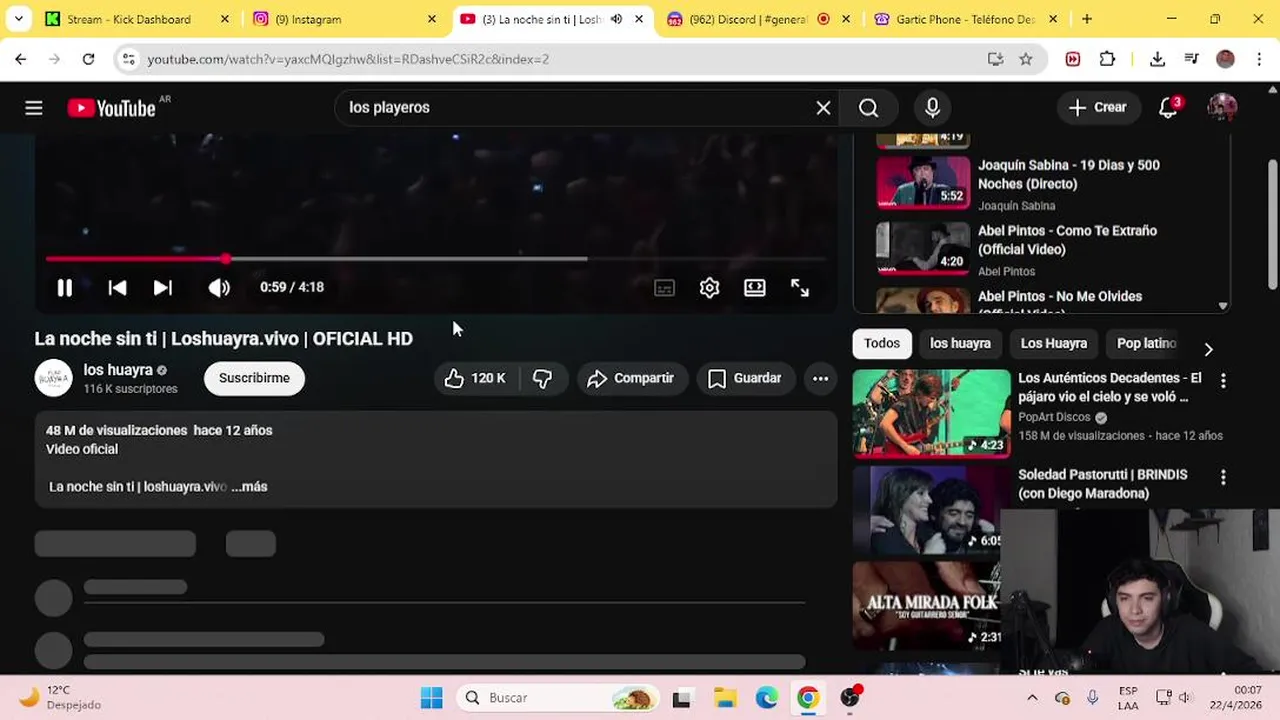Switch to theater mode view

[x=755, y=288]
